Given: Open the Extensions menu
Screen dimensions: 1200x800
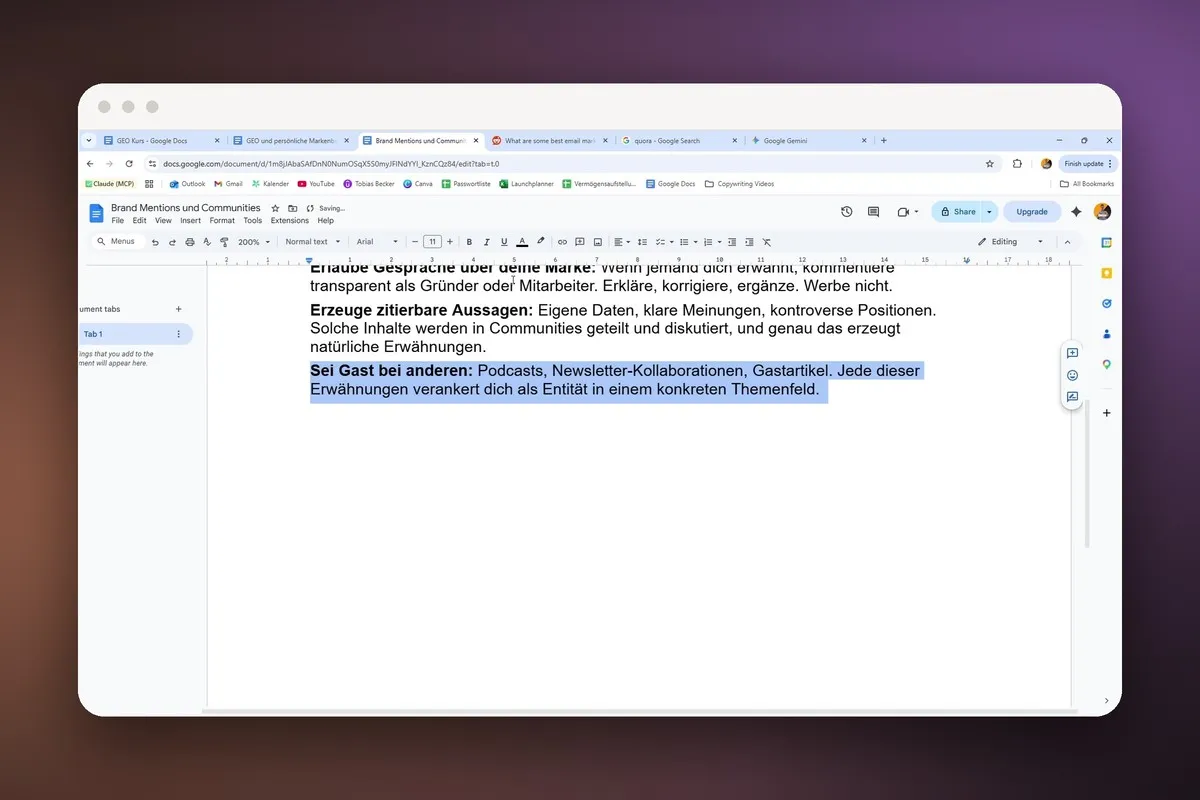Looking at the screenshot, I should [290, 221].
